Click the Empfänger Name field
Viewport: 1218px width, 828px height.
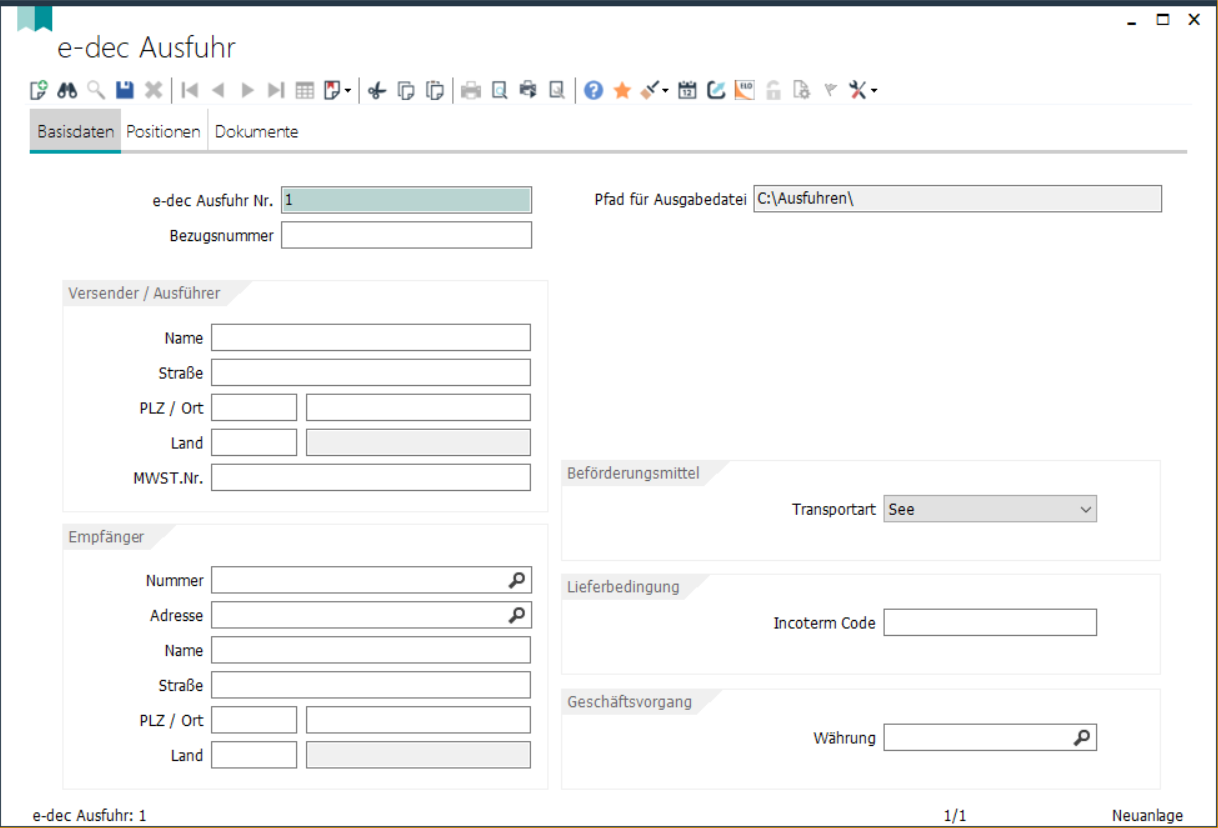coord(371,650)
